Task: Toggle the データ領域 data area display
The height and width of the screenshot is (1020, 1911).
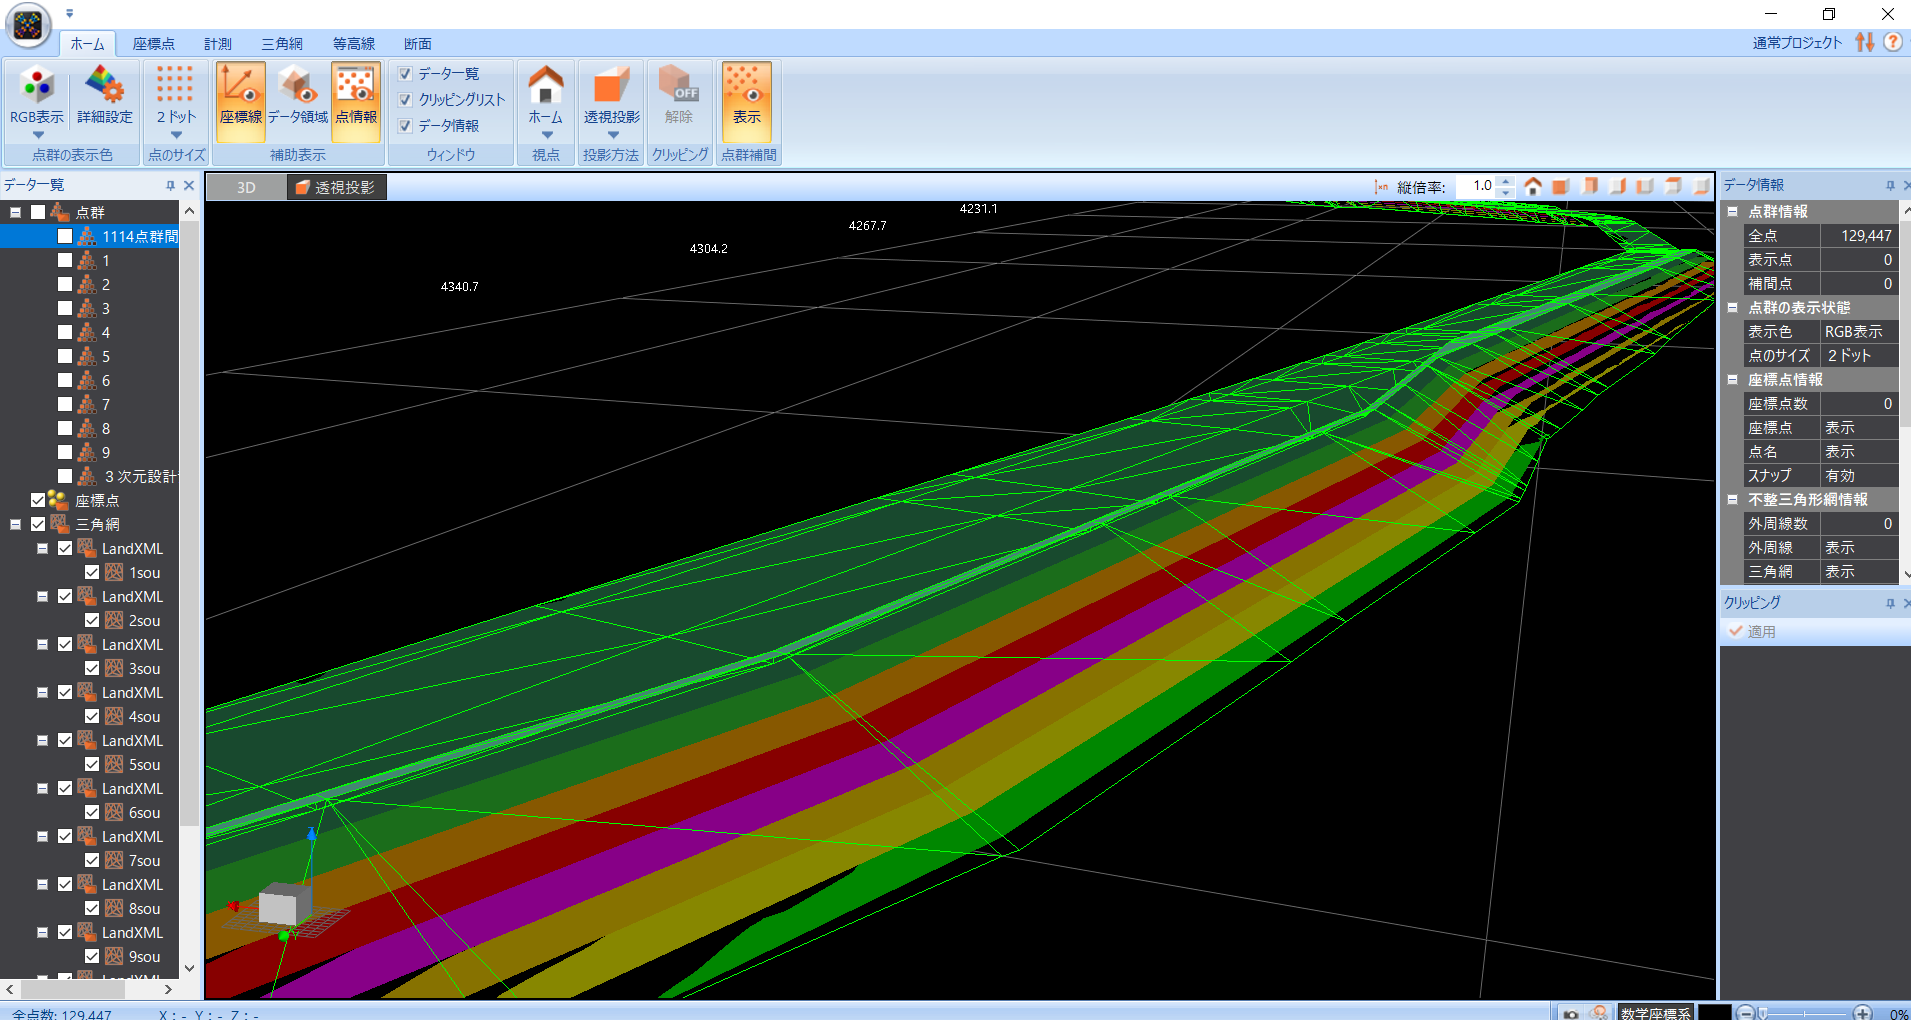Action: pos(297,97)
